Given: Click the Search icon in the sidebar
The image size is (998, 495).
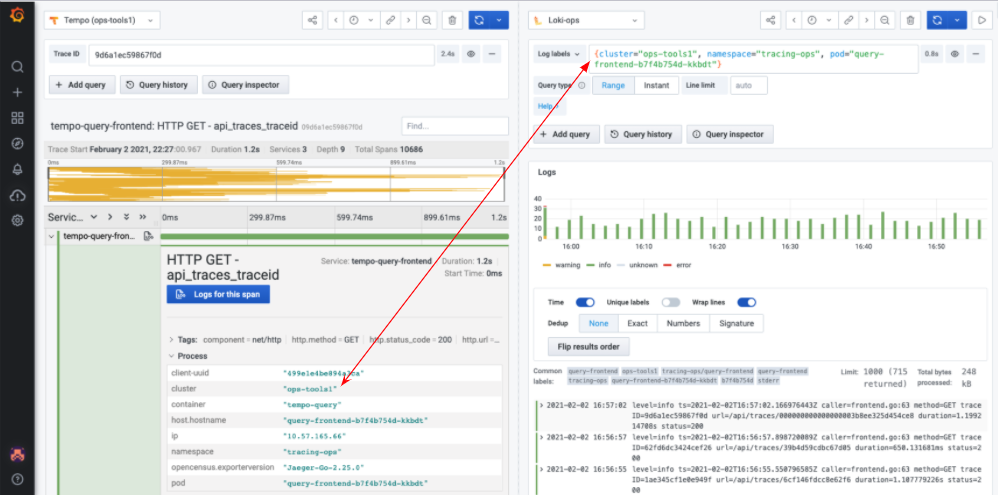Looking at the screenshot, I should 17,67.
